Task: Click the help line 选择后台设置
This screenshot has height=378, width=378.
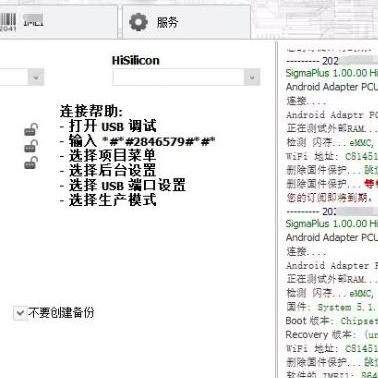Action: click(112, 170)
